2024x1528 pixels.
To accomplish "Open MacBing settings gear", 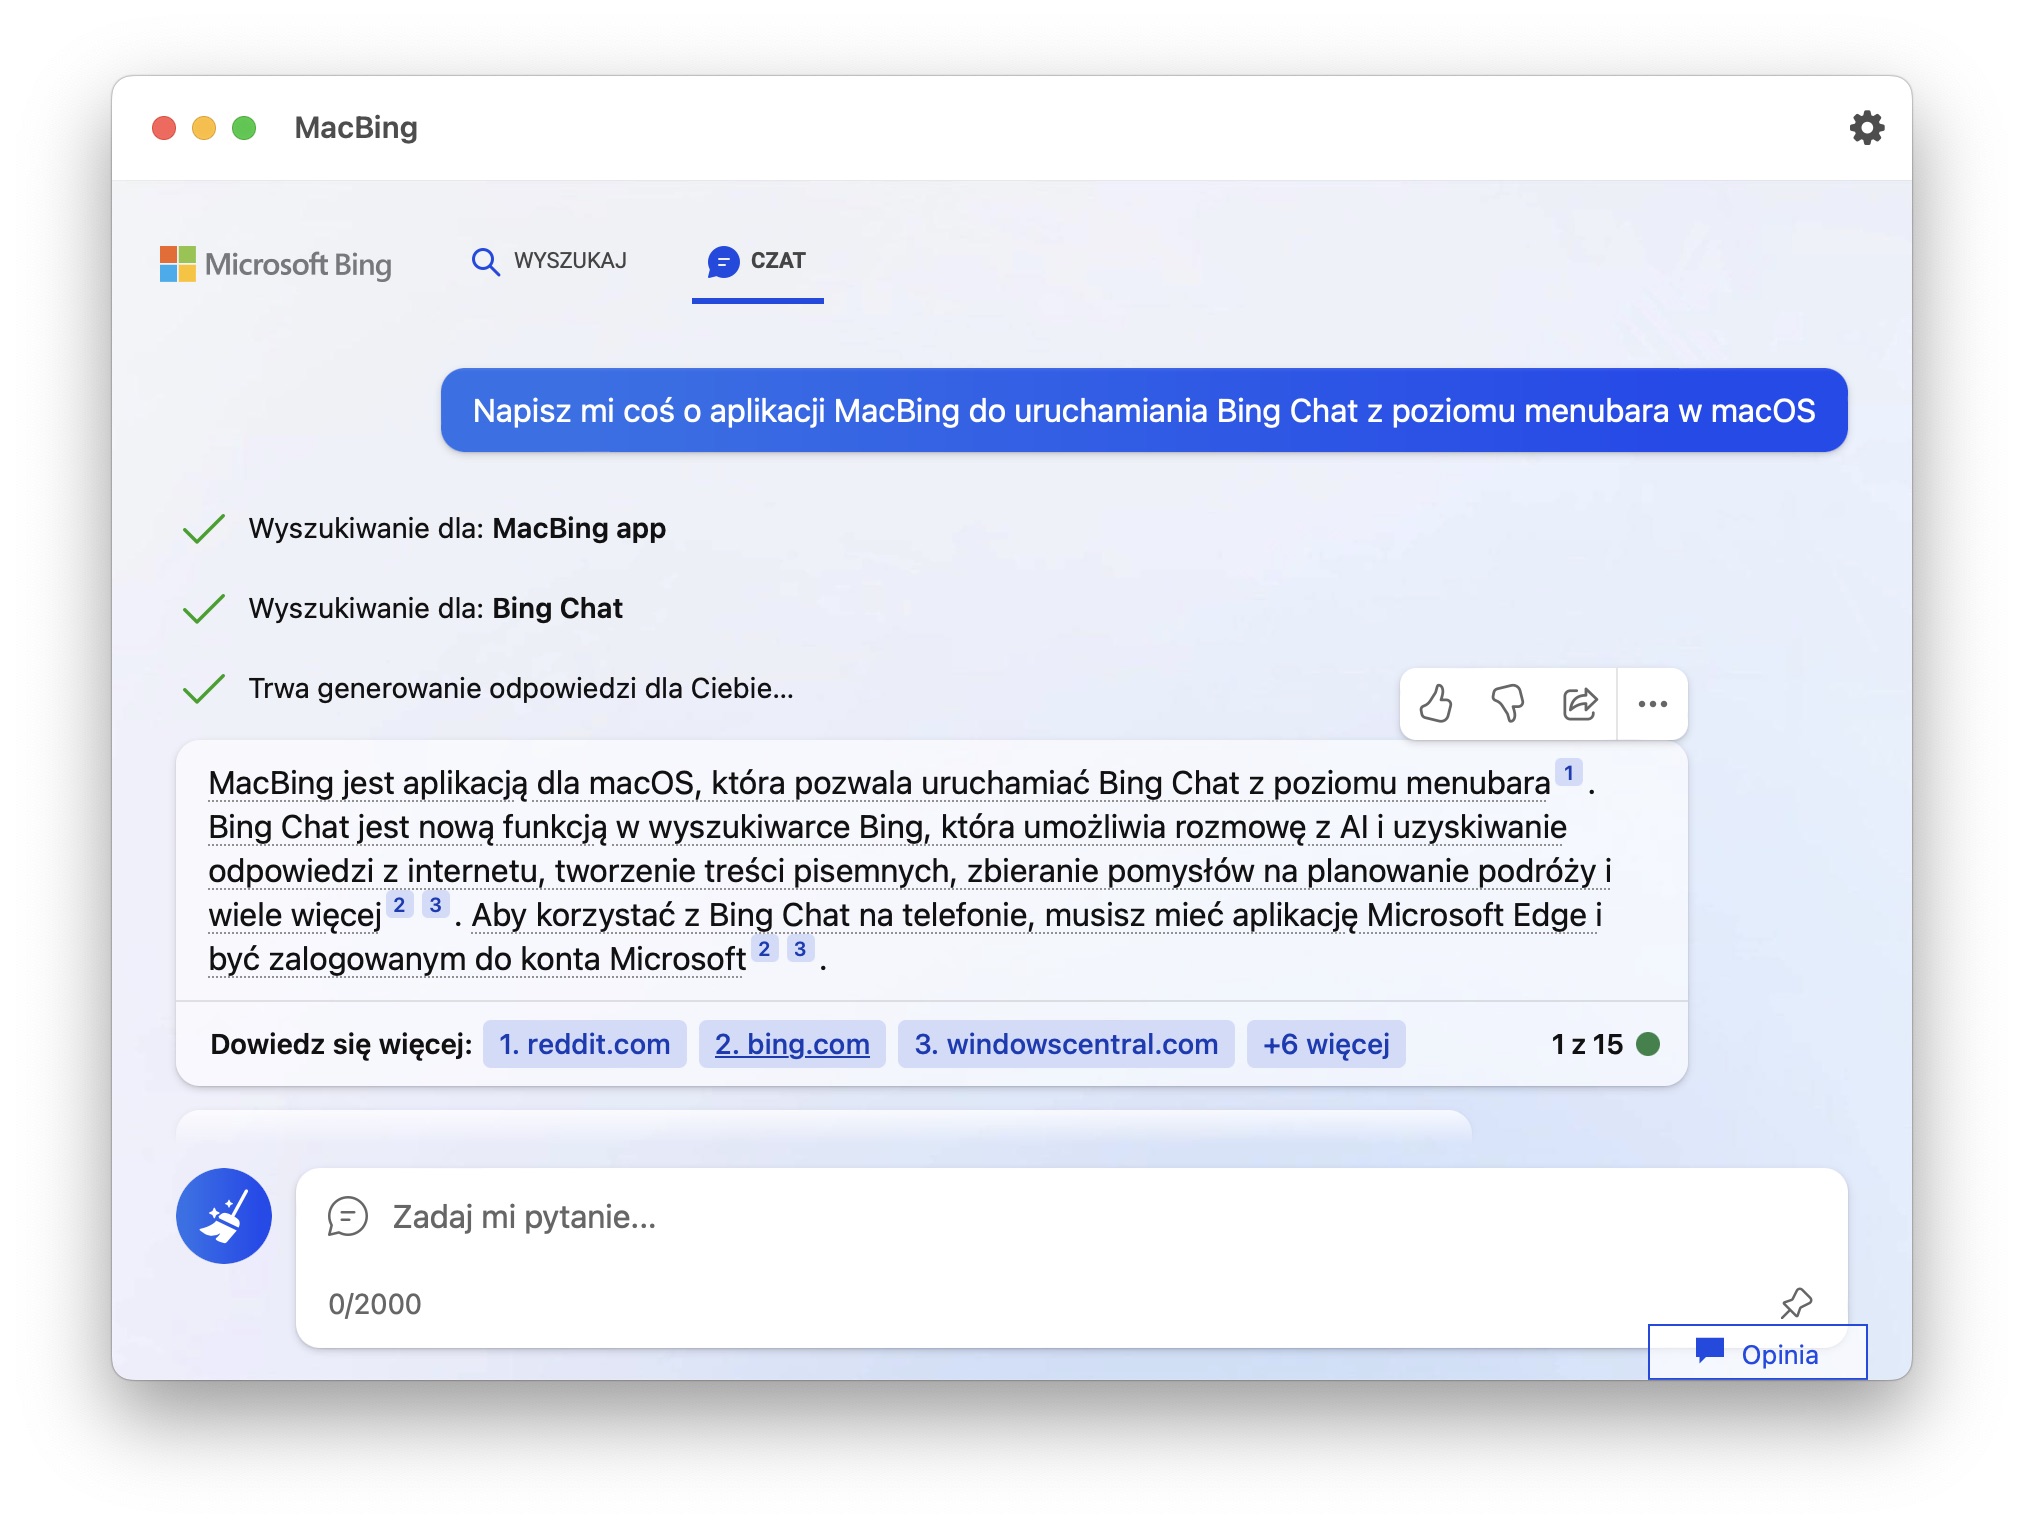I will point(1866,128).
